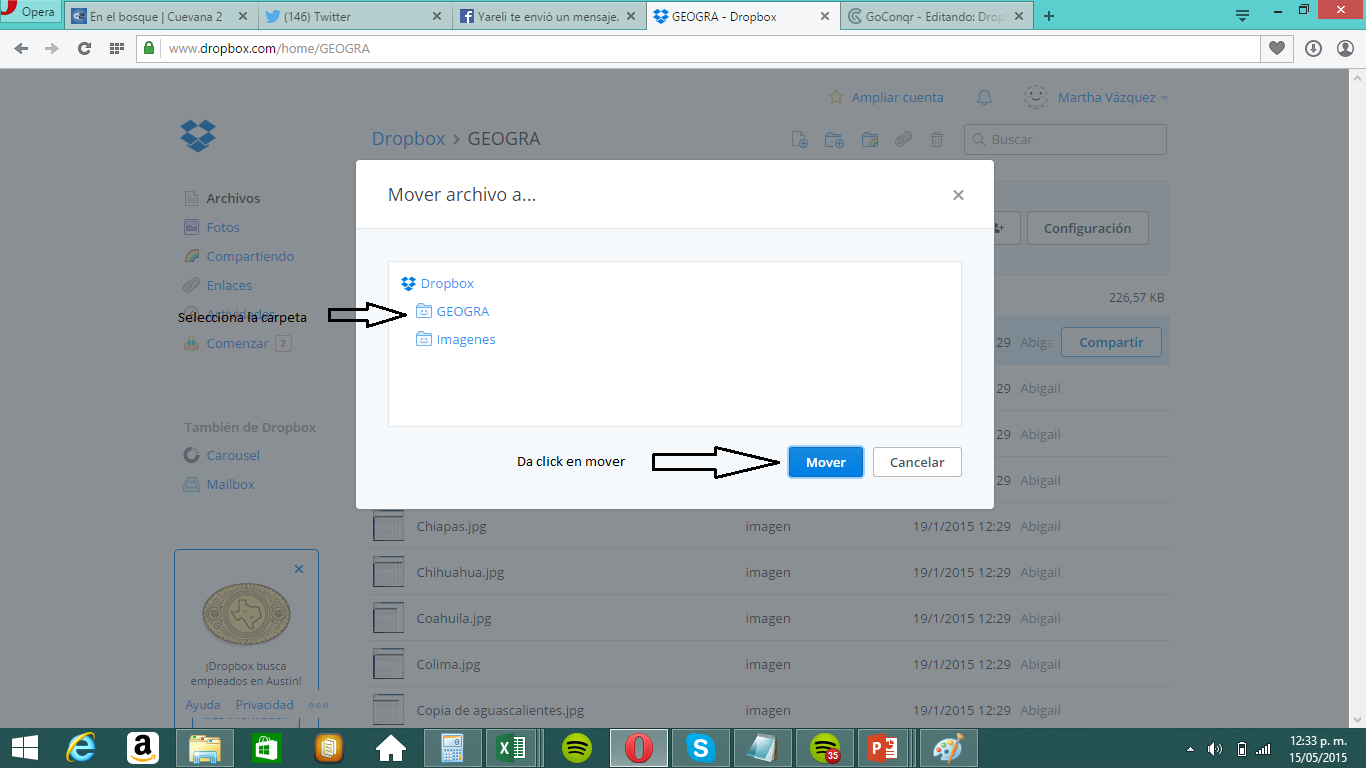
Task: Open the Opera main menu
Action: pyautogui.click(x=30, y=12)
